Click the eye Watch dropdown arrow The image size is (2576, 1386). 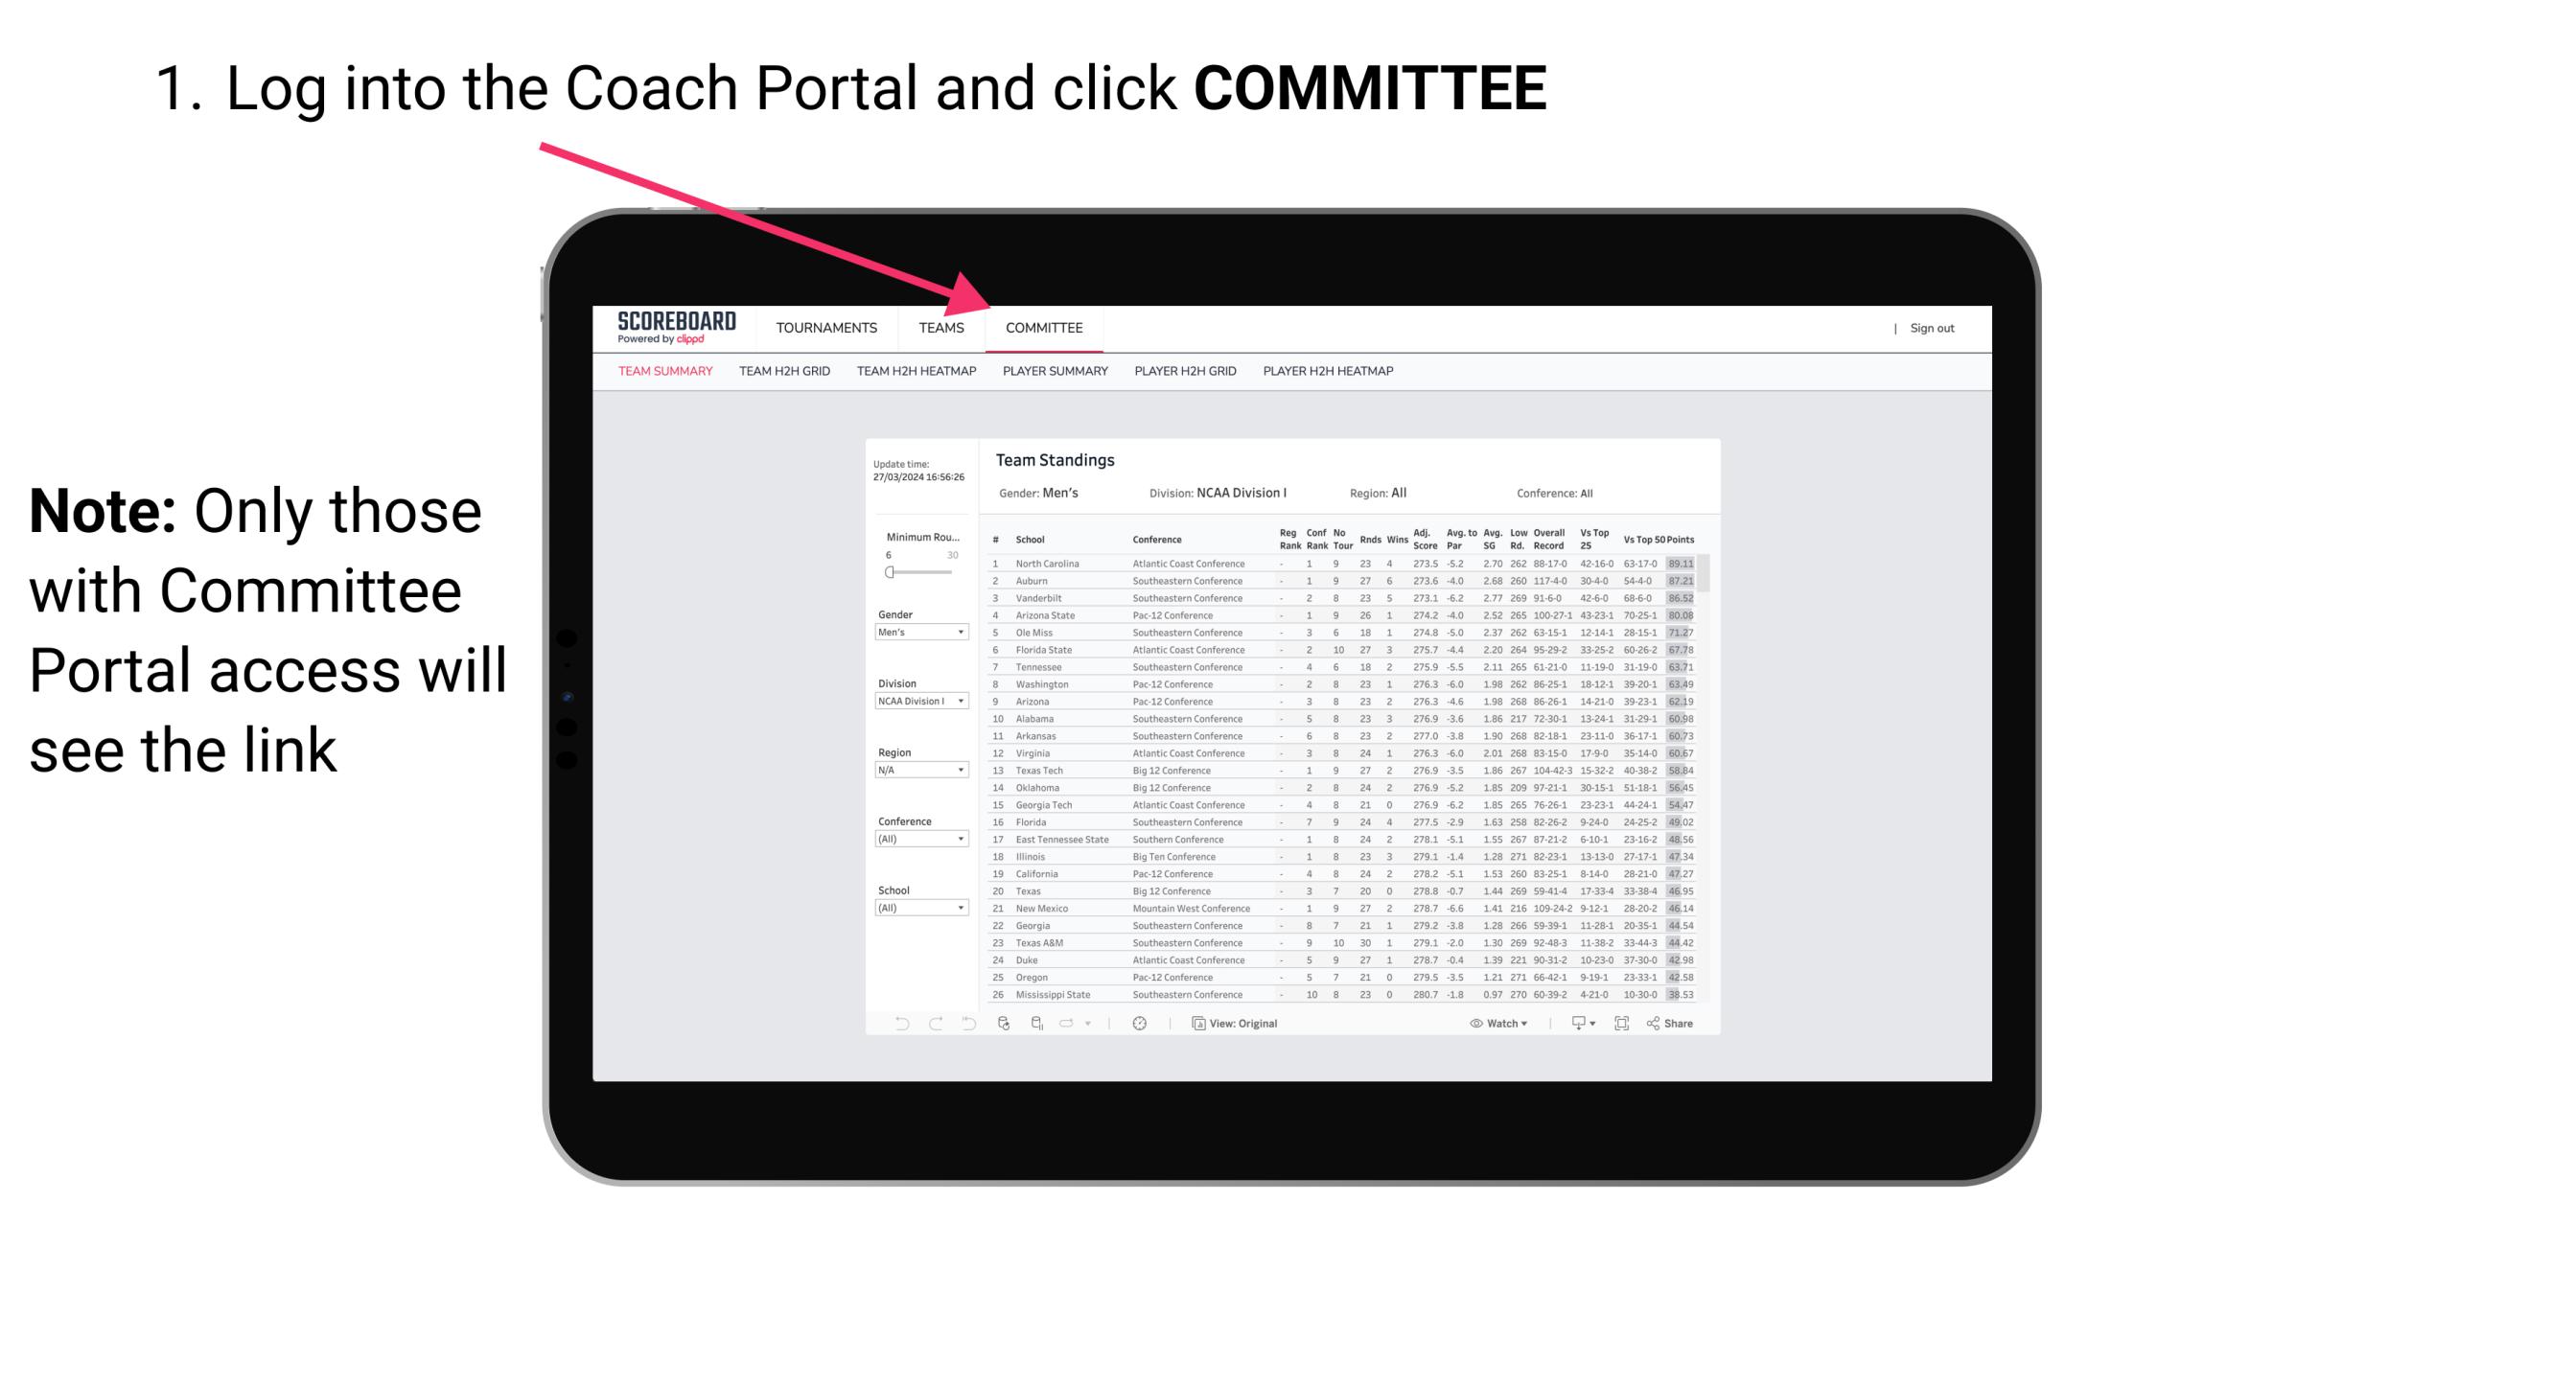coord(1524,1024)
